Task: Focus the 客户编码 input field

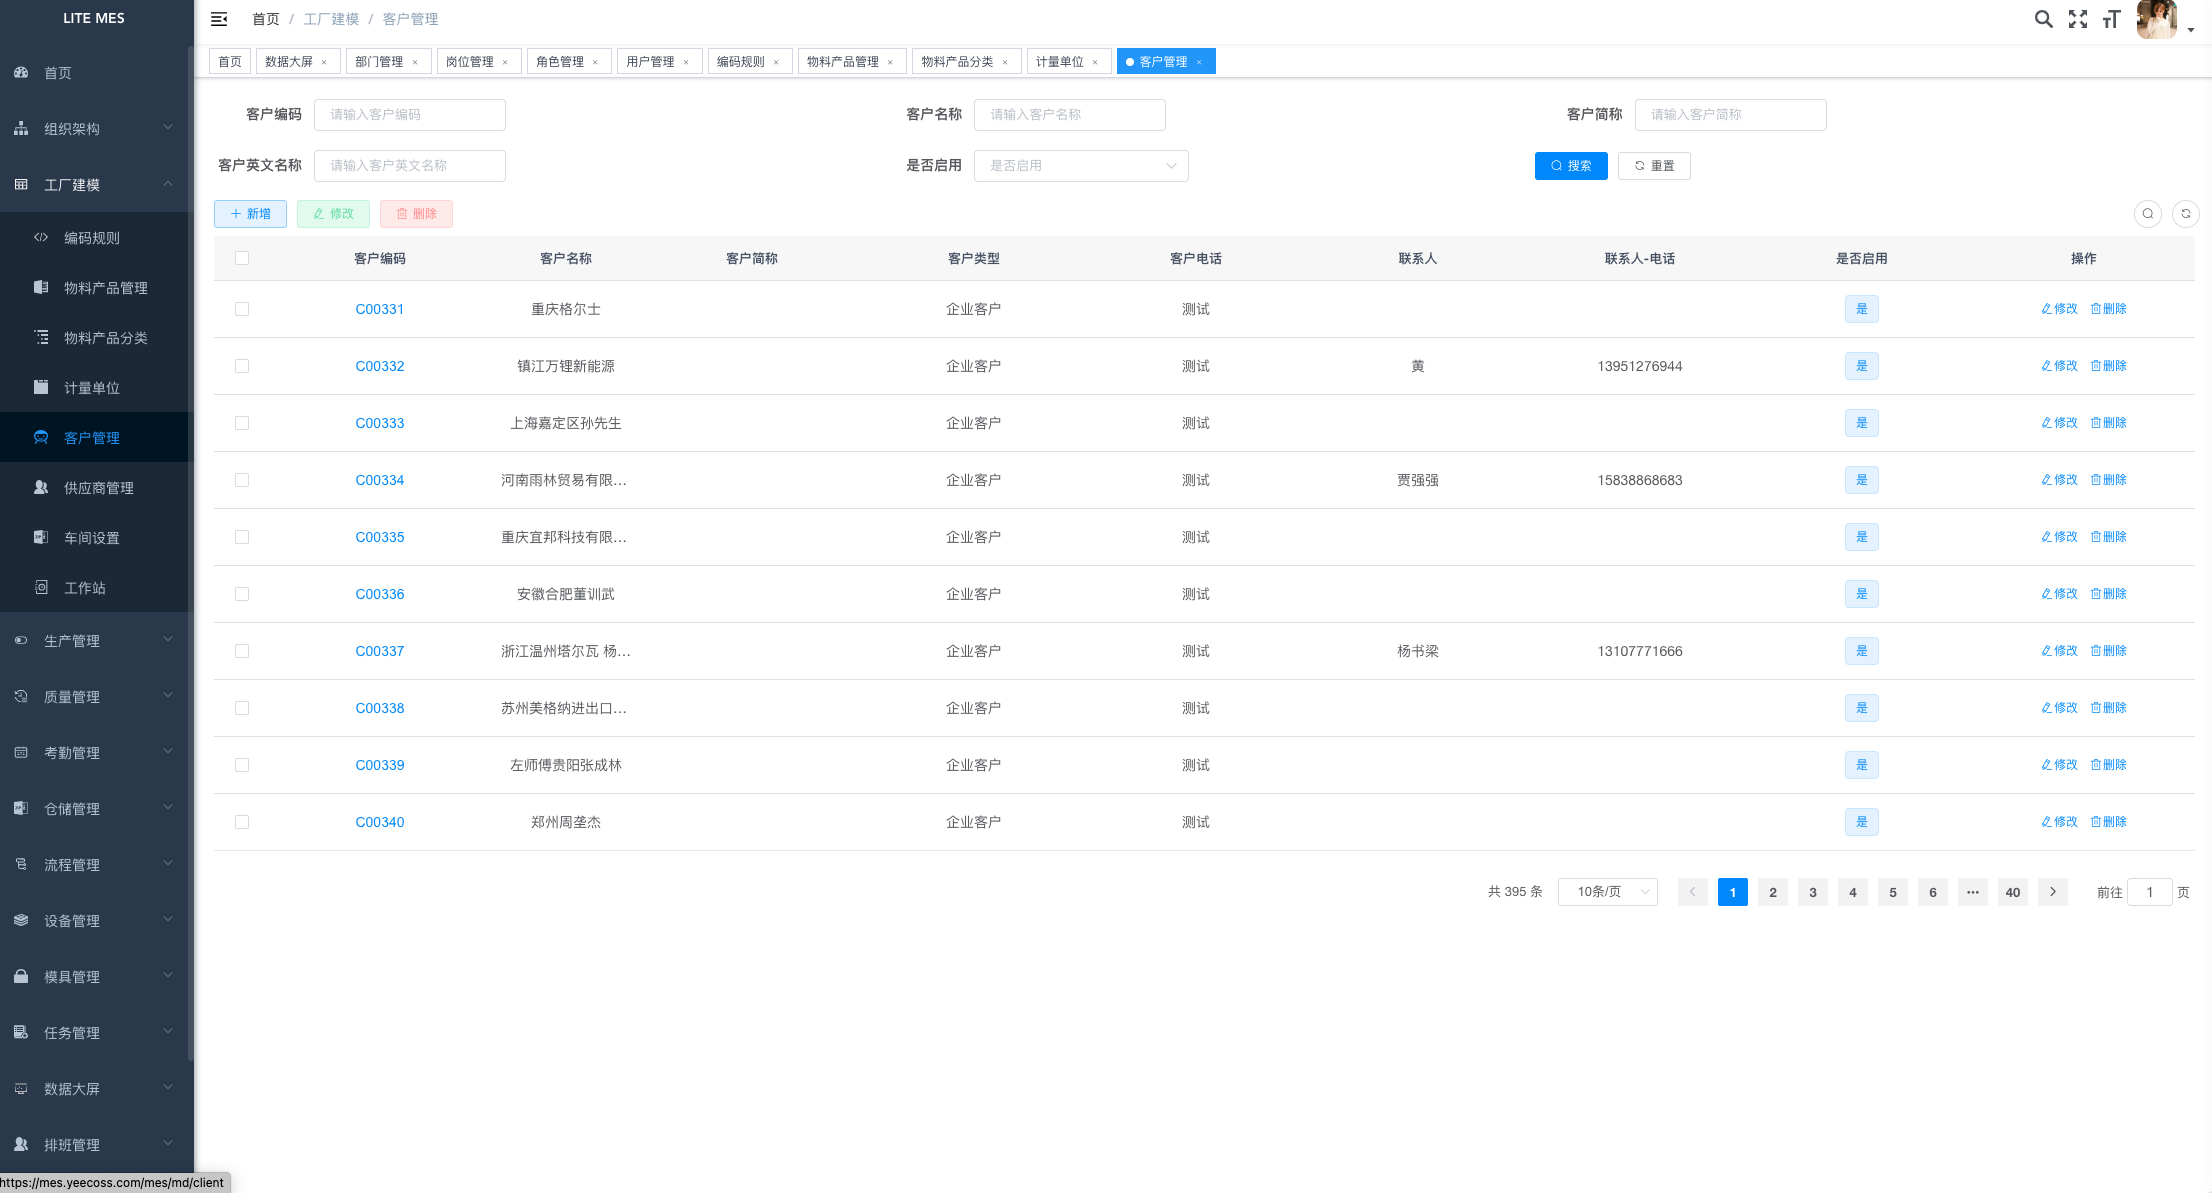Action: [410, 115]
